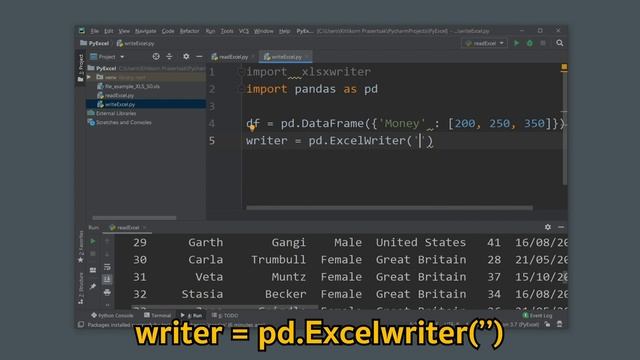Hide the Project tool window
Viewport: 640px width, 360px height.
coord(199,56)
